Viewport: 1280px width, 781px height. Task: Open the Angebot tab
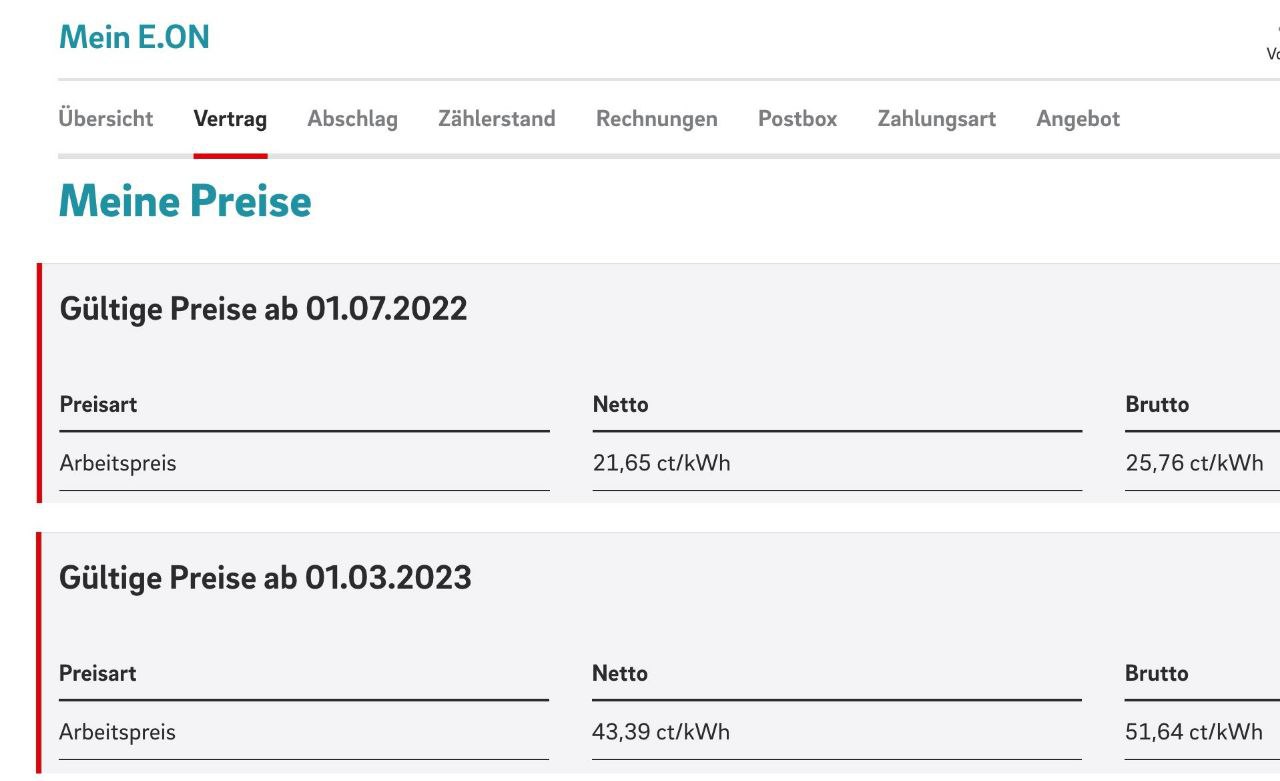pos(1078,119)
